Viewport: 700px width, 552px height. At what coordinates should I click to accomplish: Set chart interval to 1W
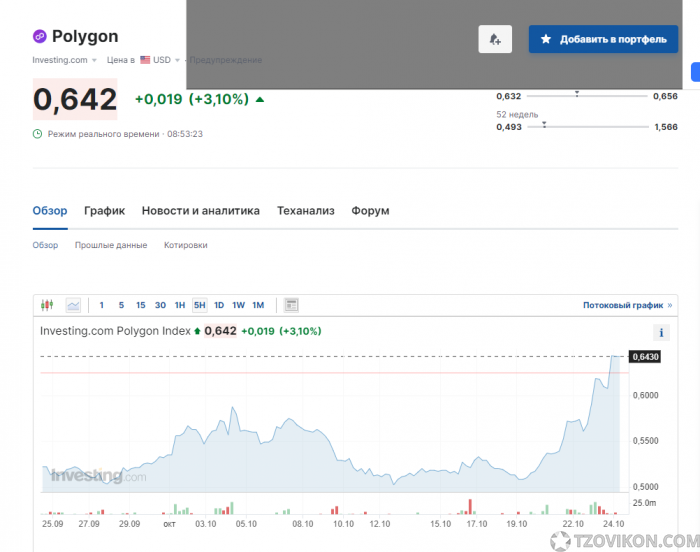pos(238,305)
